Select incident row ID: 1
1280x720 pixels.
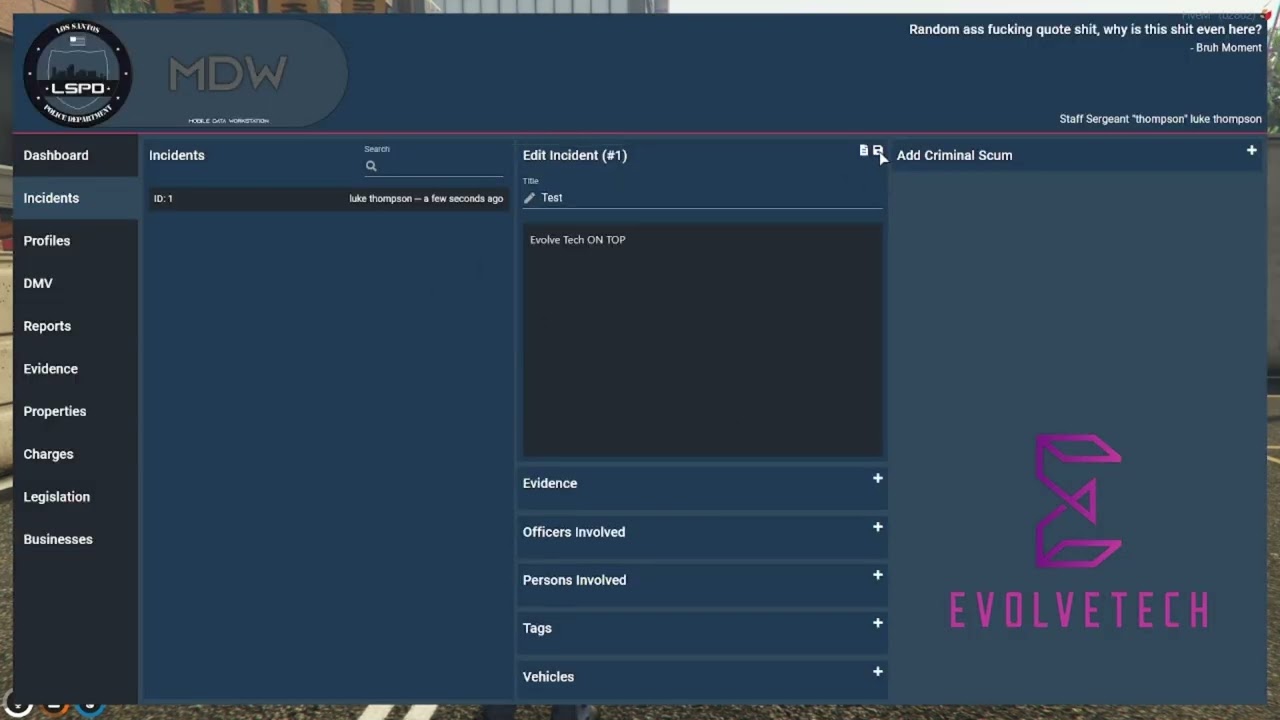click(x=328, y=198)
